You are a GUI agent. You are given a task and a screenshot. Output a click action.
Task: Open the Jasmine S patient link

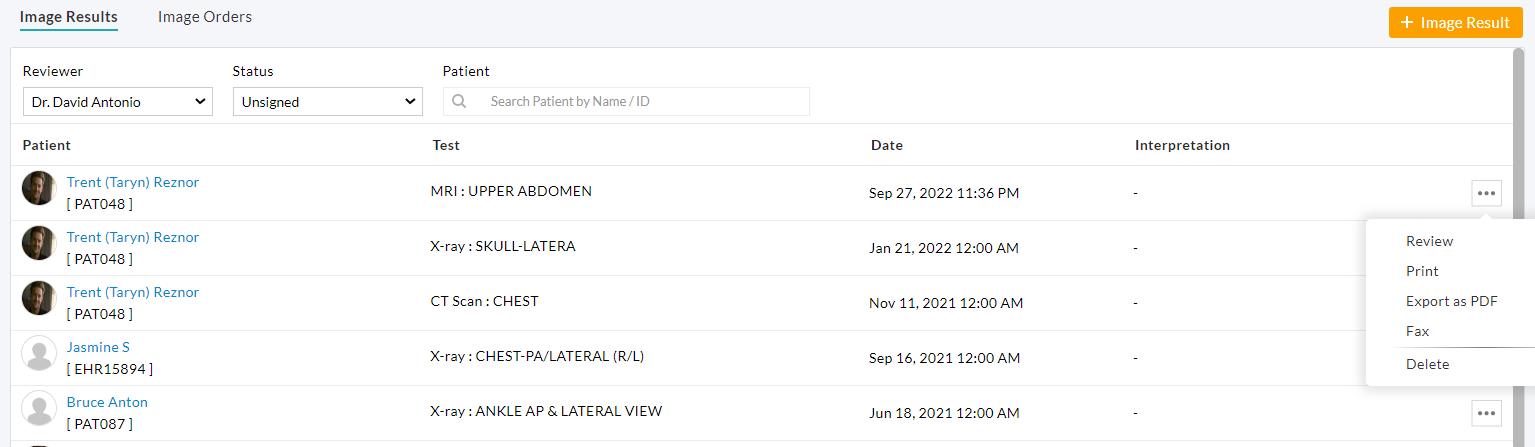(x=98, y=347)
